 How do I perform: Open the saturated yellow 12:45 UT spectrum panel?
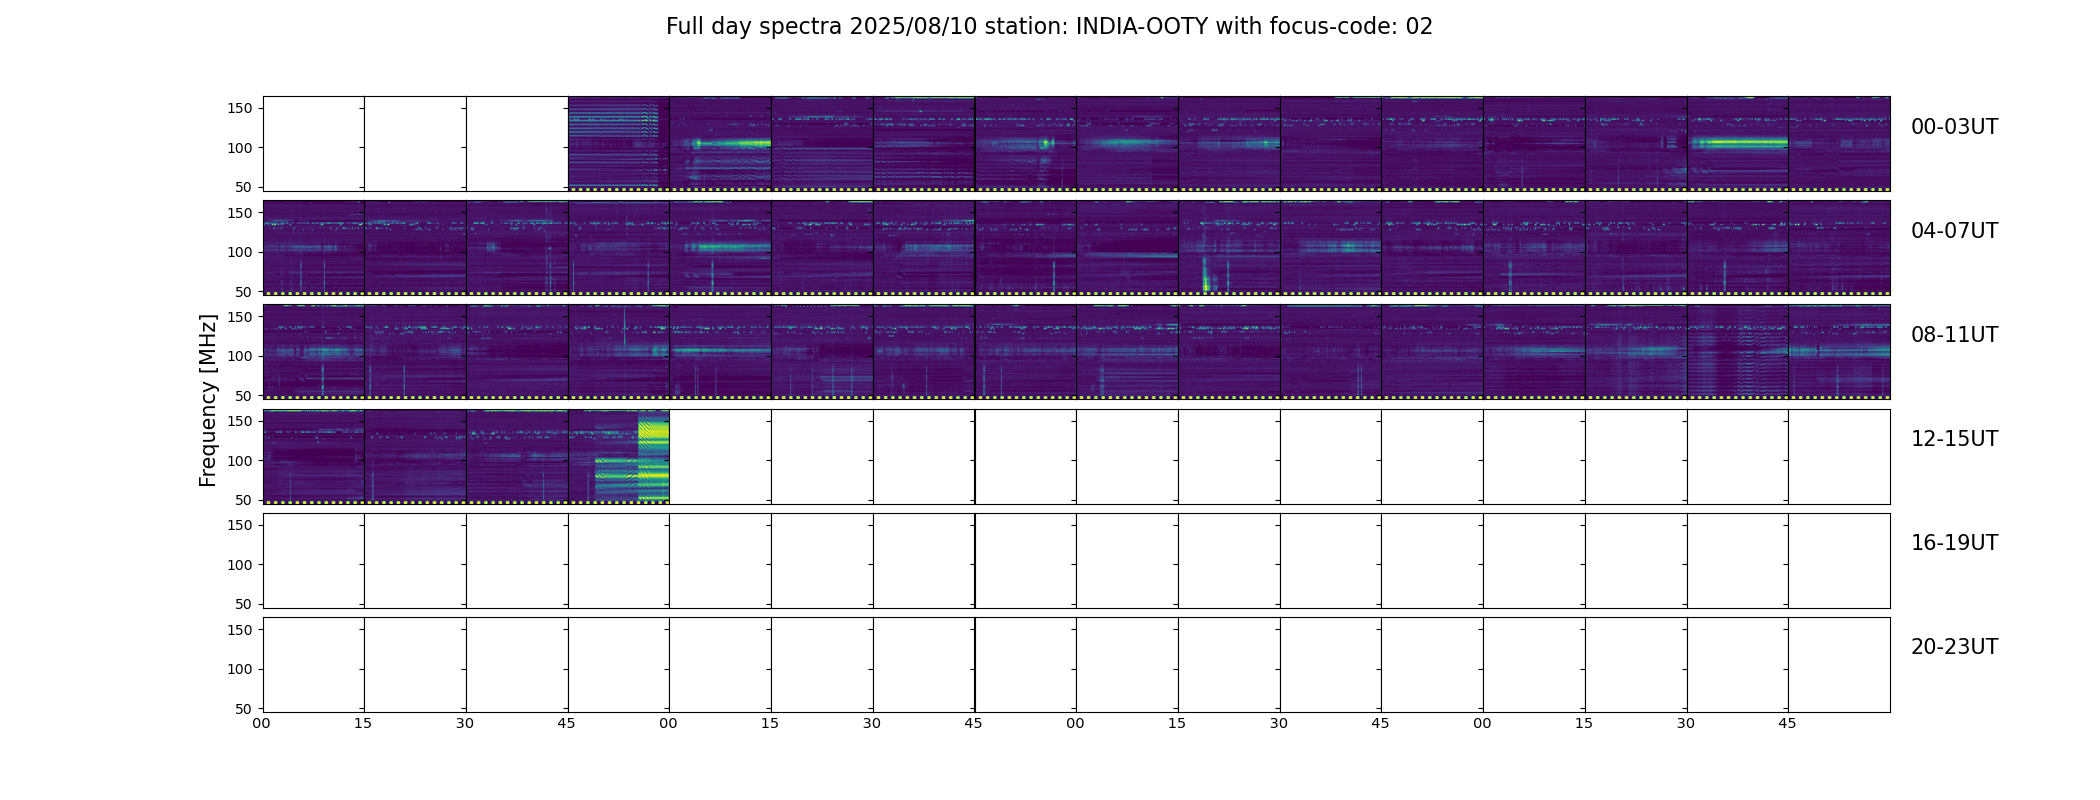click(619, 456)
